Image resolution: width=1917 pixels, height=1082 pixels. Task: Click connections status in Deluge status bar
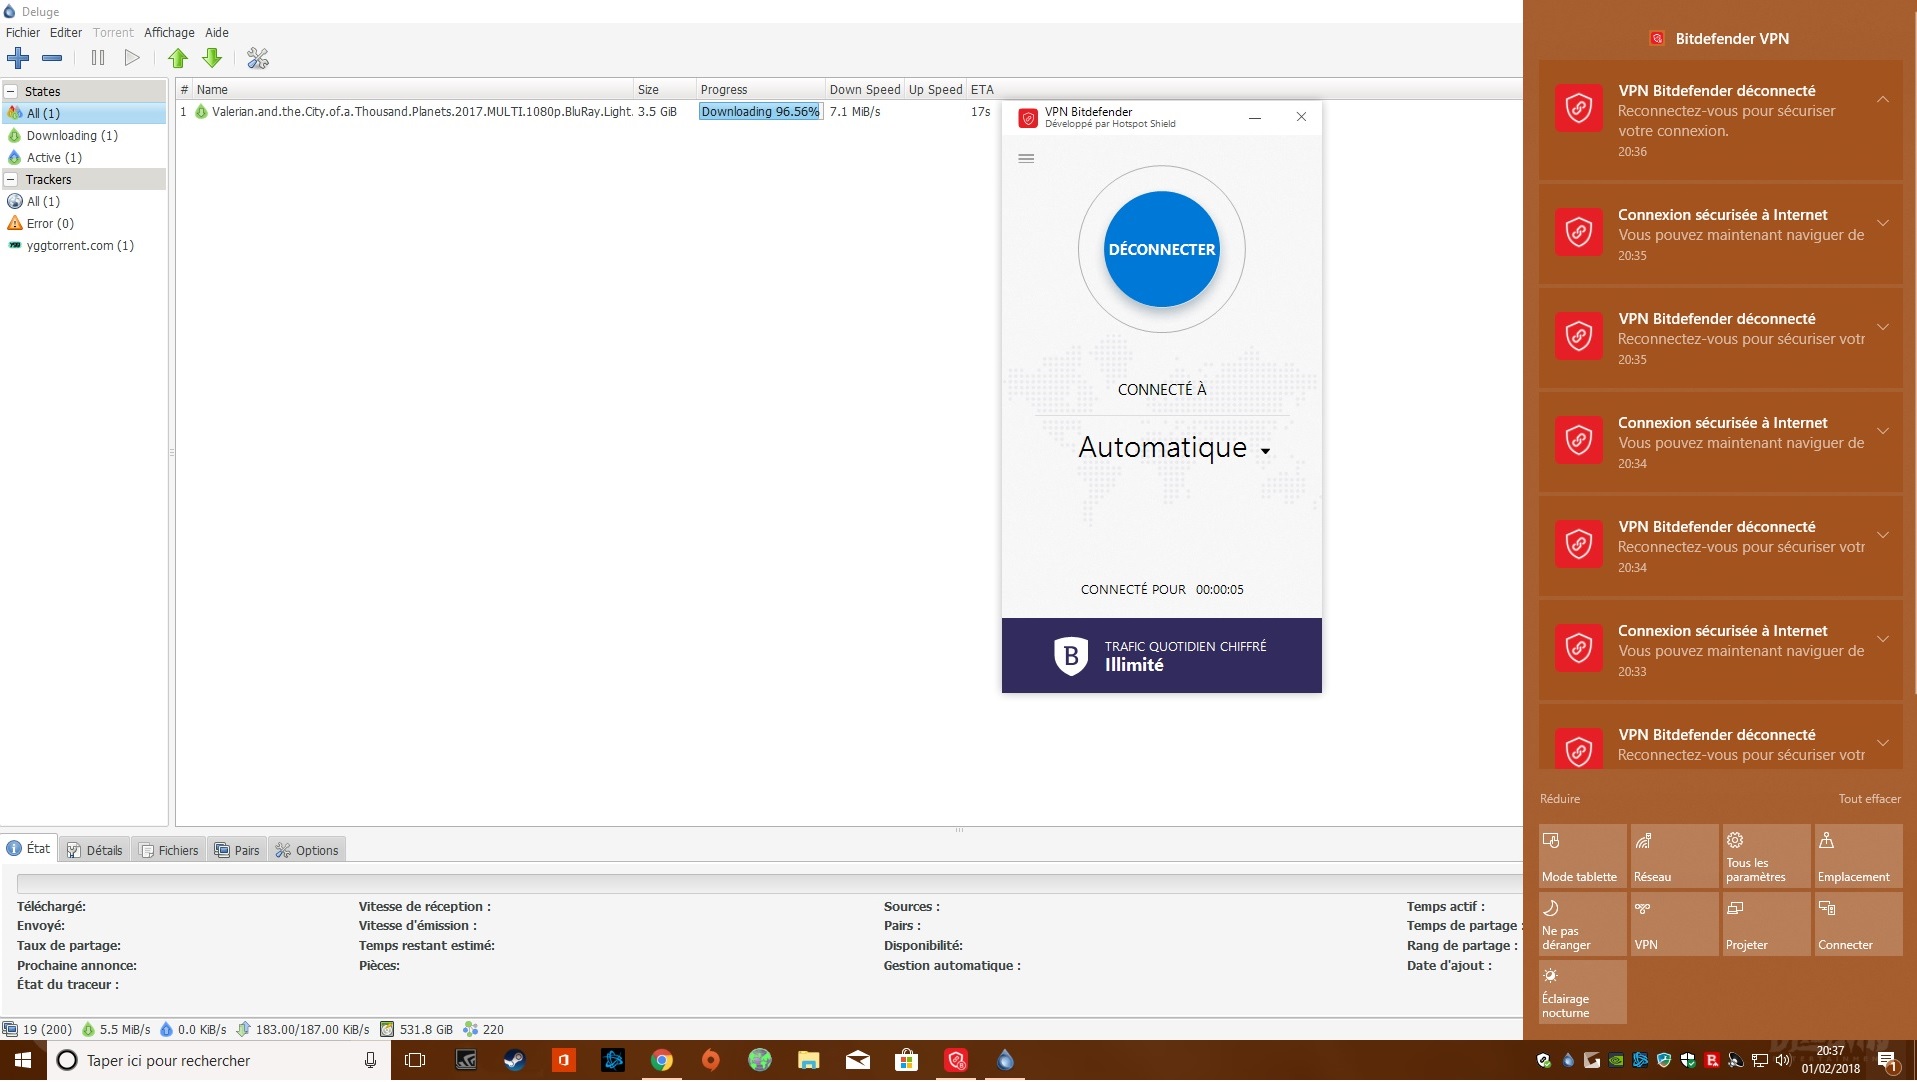38,1029
